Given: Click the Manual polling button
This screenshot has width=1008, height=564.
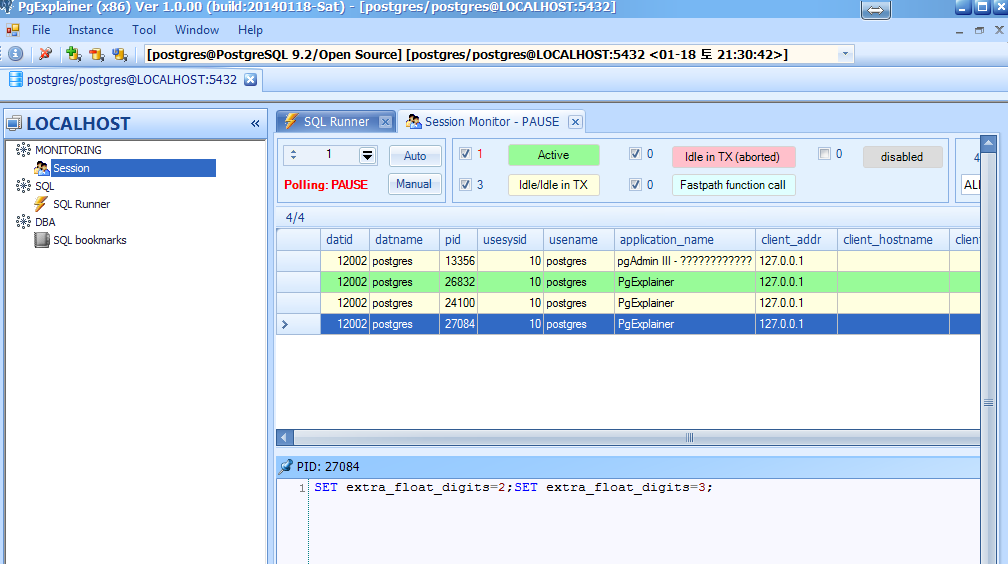Looking at the screenshot, I should click(x=414, y=184).
